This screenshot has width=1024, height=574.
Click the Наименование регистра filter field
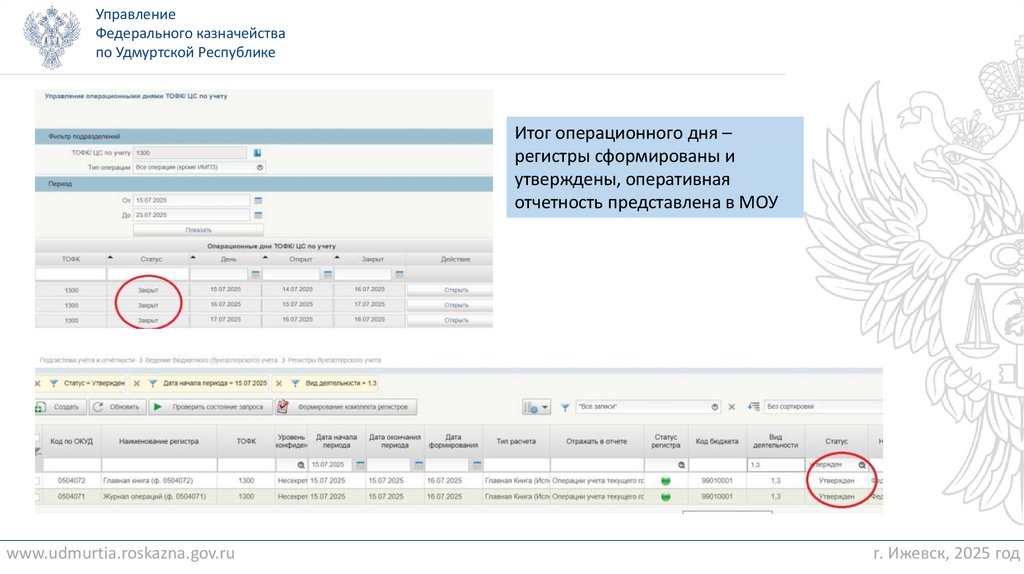coord(159,465)
